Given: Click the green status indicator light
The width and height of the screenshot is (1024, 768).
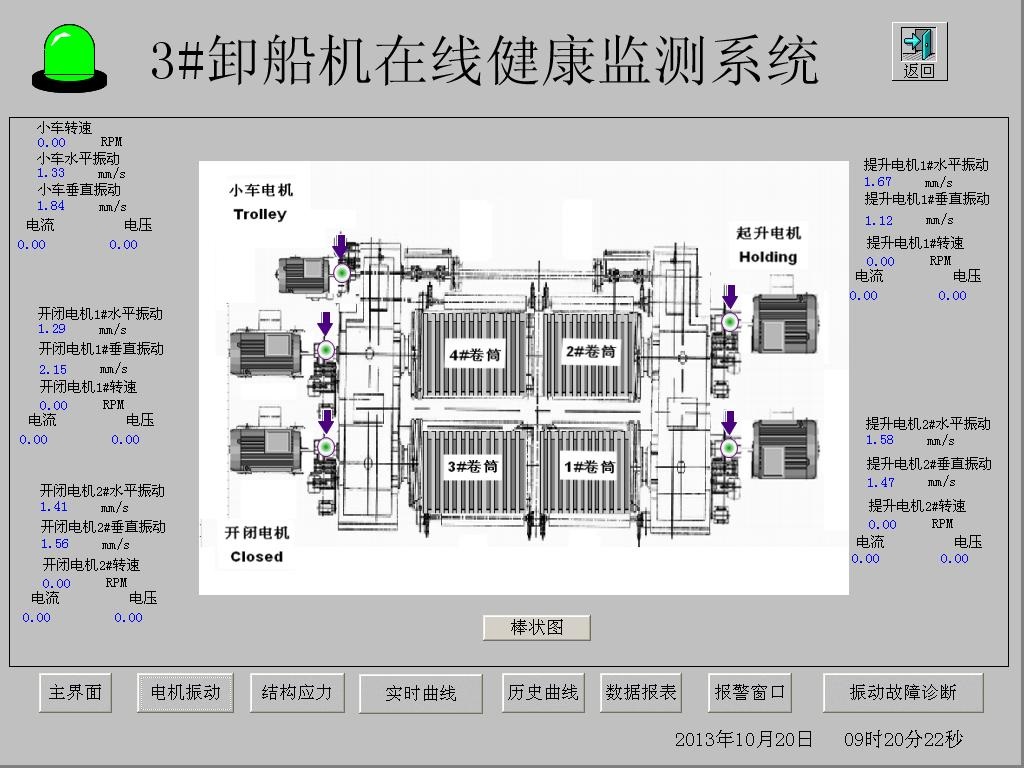Looking at the screenshot, I should 69,55.
